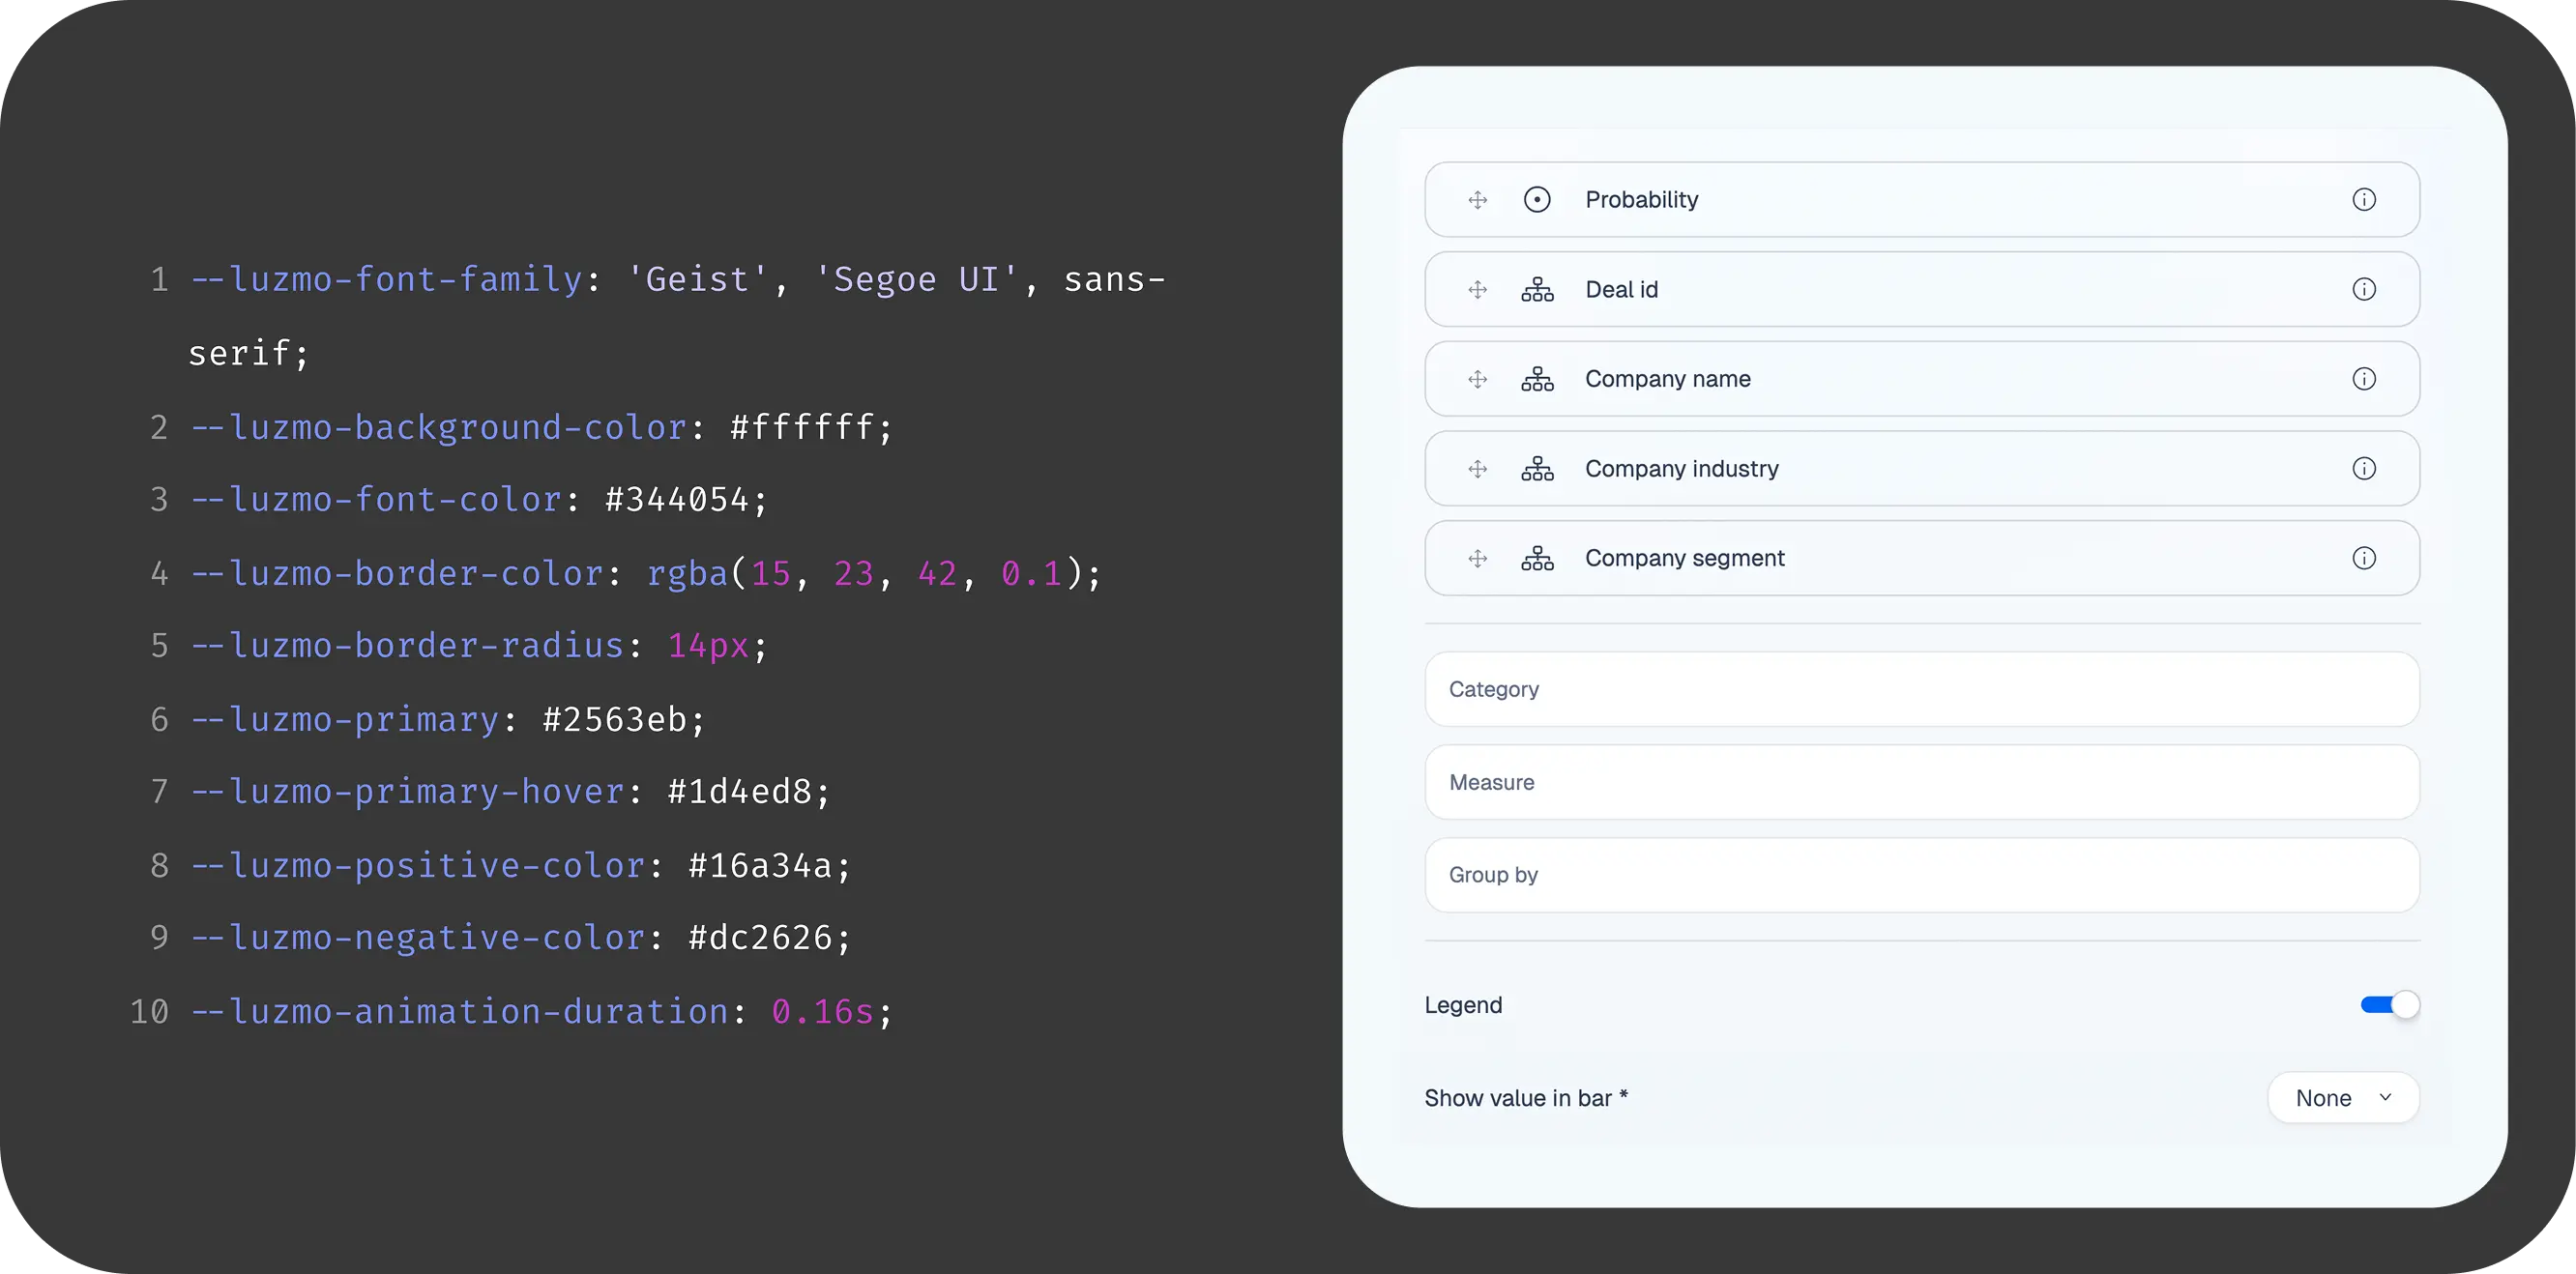
Task: Click the Deal id label
Action: pos(1621,290)
